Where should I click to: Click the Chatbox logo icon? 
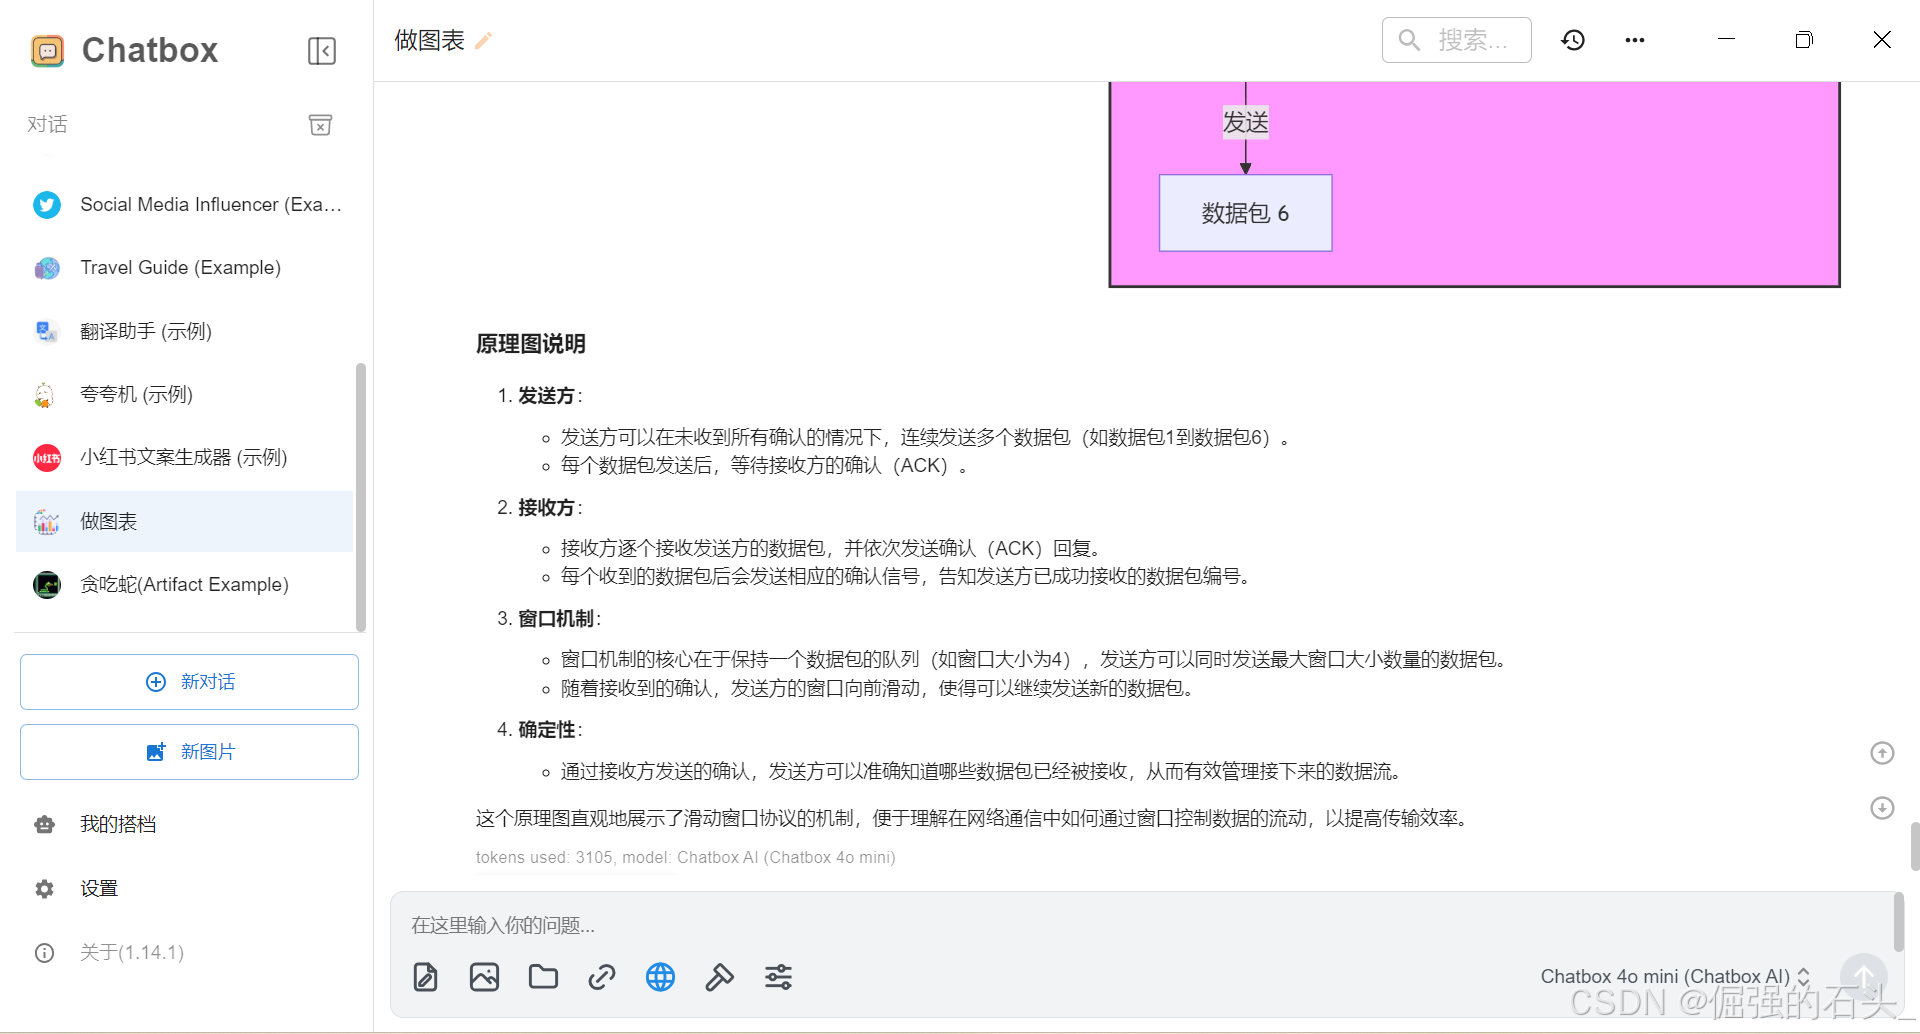tap(47, 50)
